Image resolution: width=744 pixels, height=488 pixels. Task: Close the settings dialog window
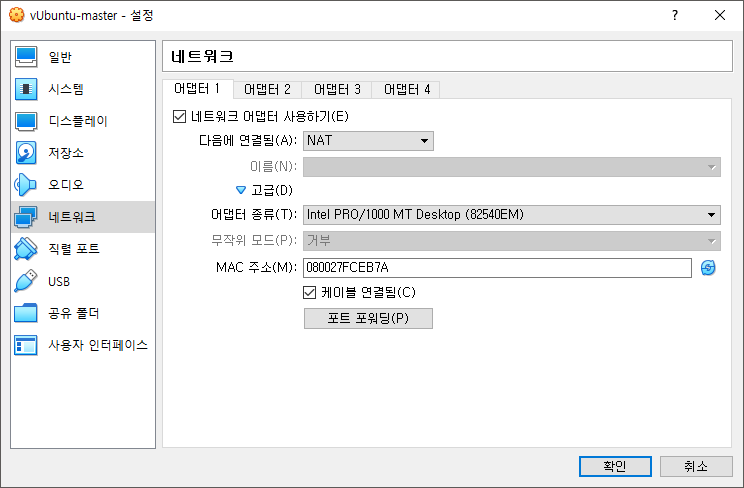pyautogui.click(x=720, y=15)
